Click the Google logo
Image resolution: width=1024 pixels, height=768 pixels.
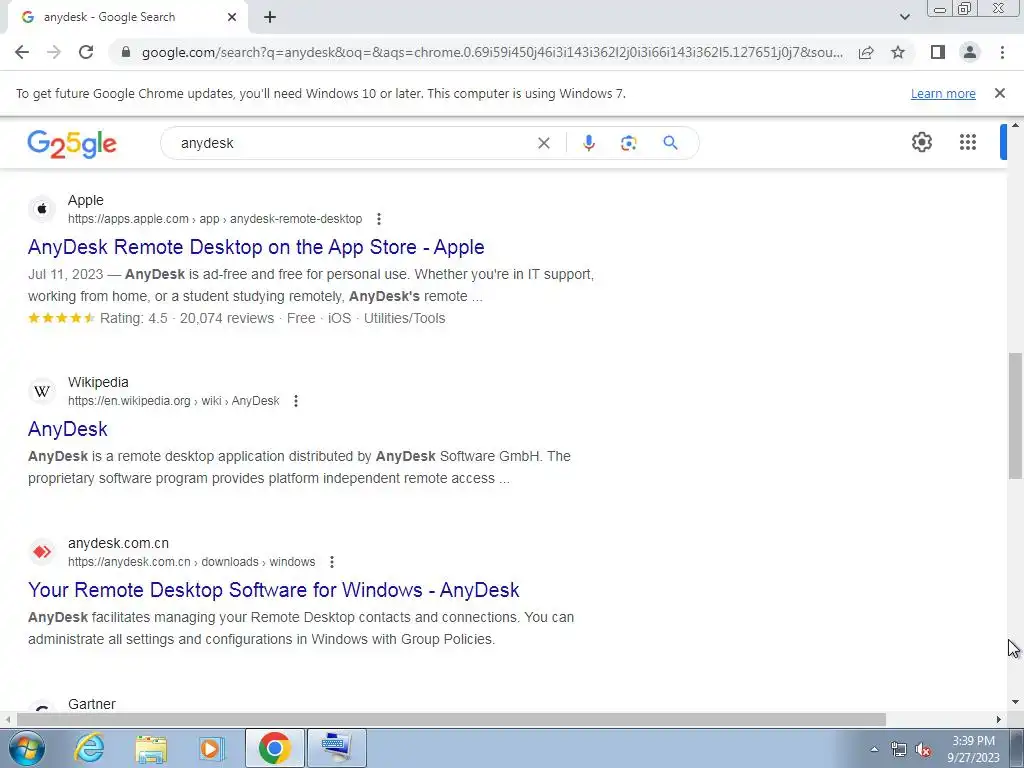[72, 144]
